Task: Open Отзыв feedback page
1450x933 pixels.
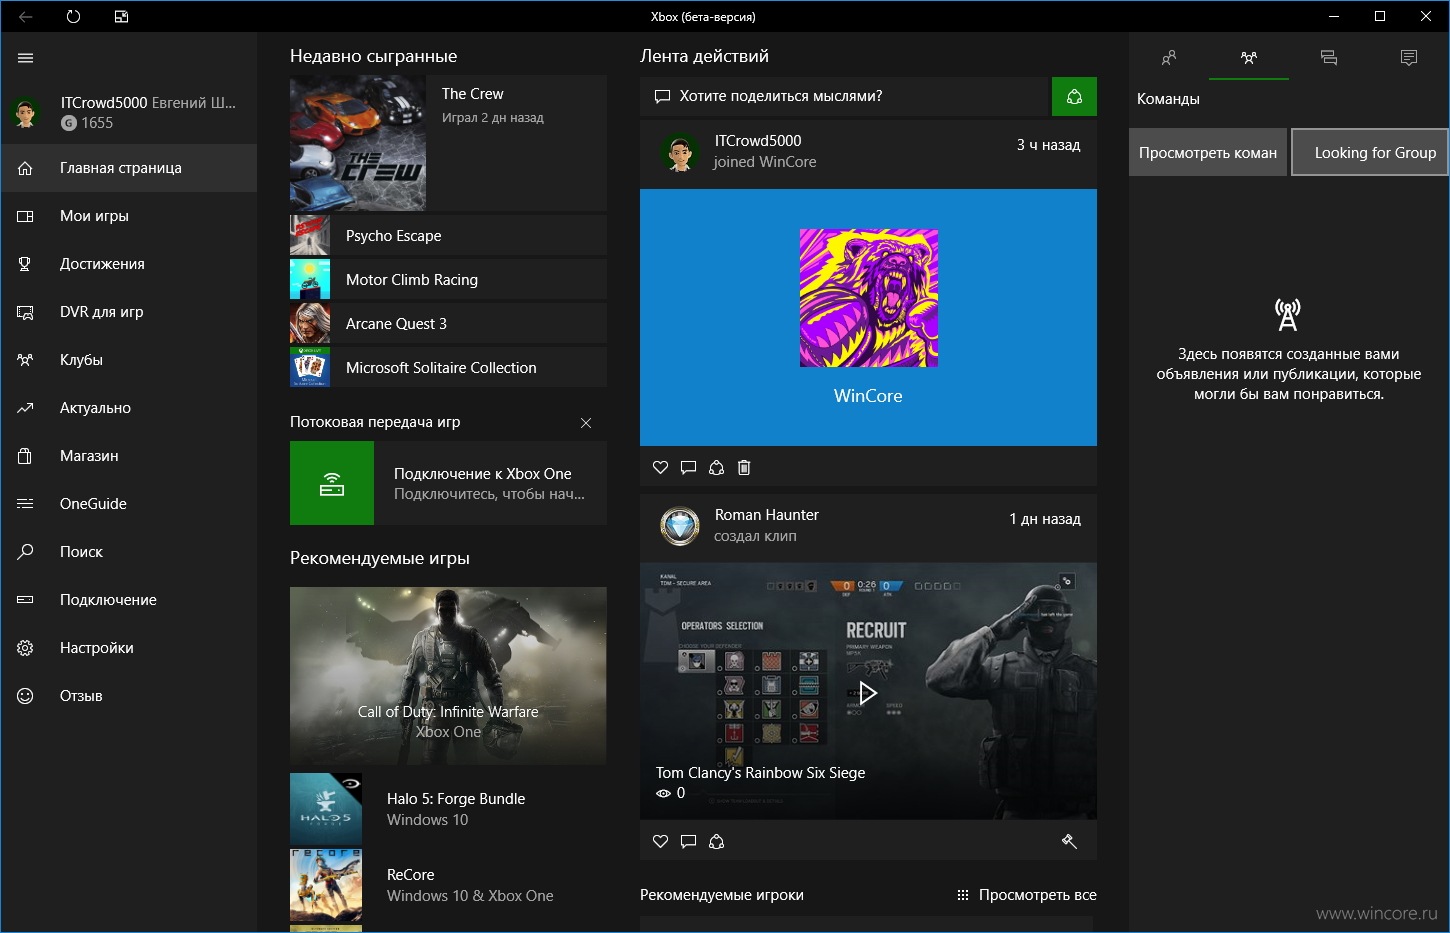Action: (x=128, y=696)
